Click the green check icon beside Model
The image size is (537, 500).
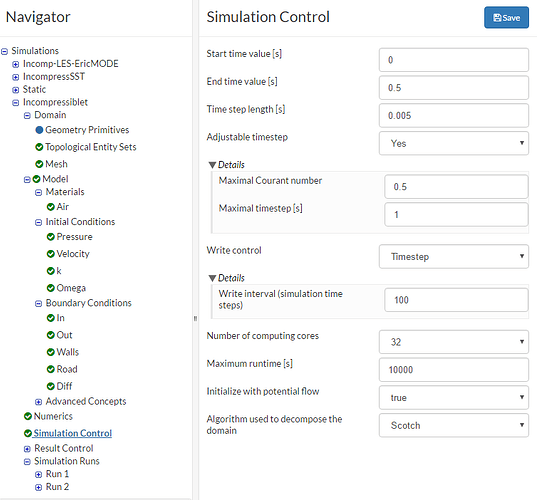(x=36, y=179)
